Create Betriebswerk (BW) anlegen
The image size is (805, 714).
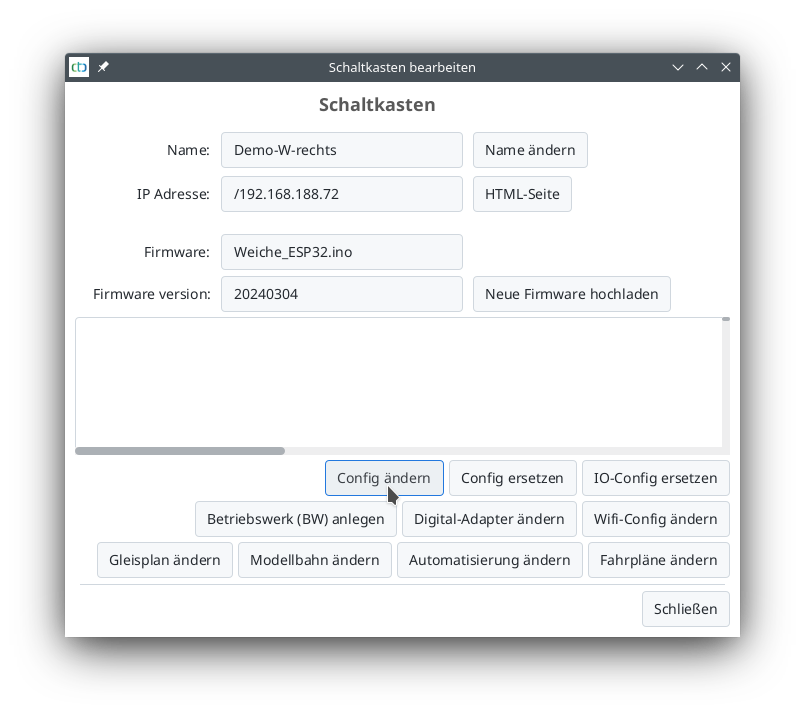click(x=295, y=519)
